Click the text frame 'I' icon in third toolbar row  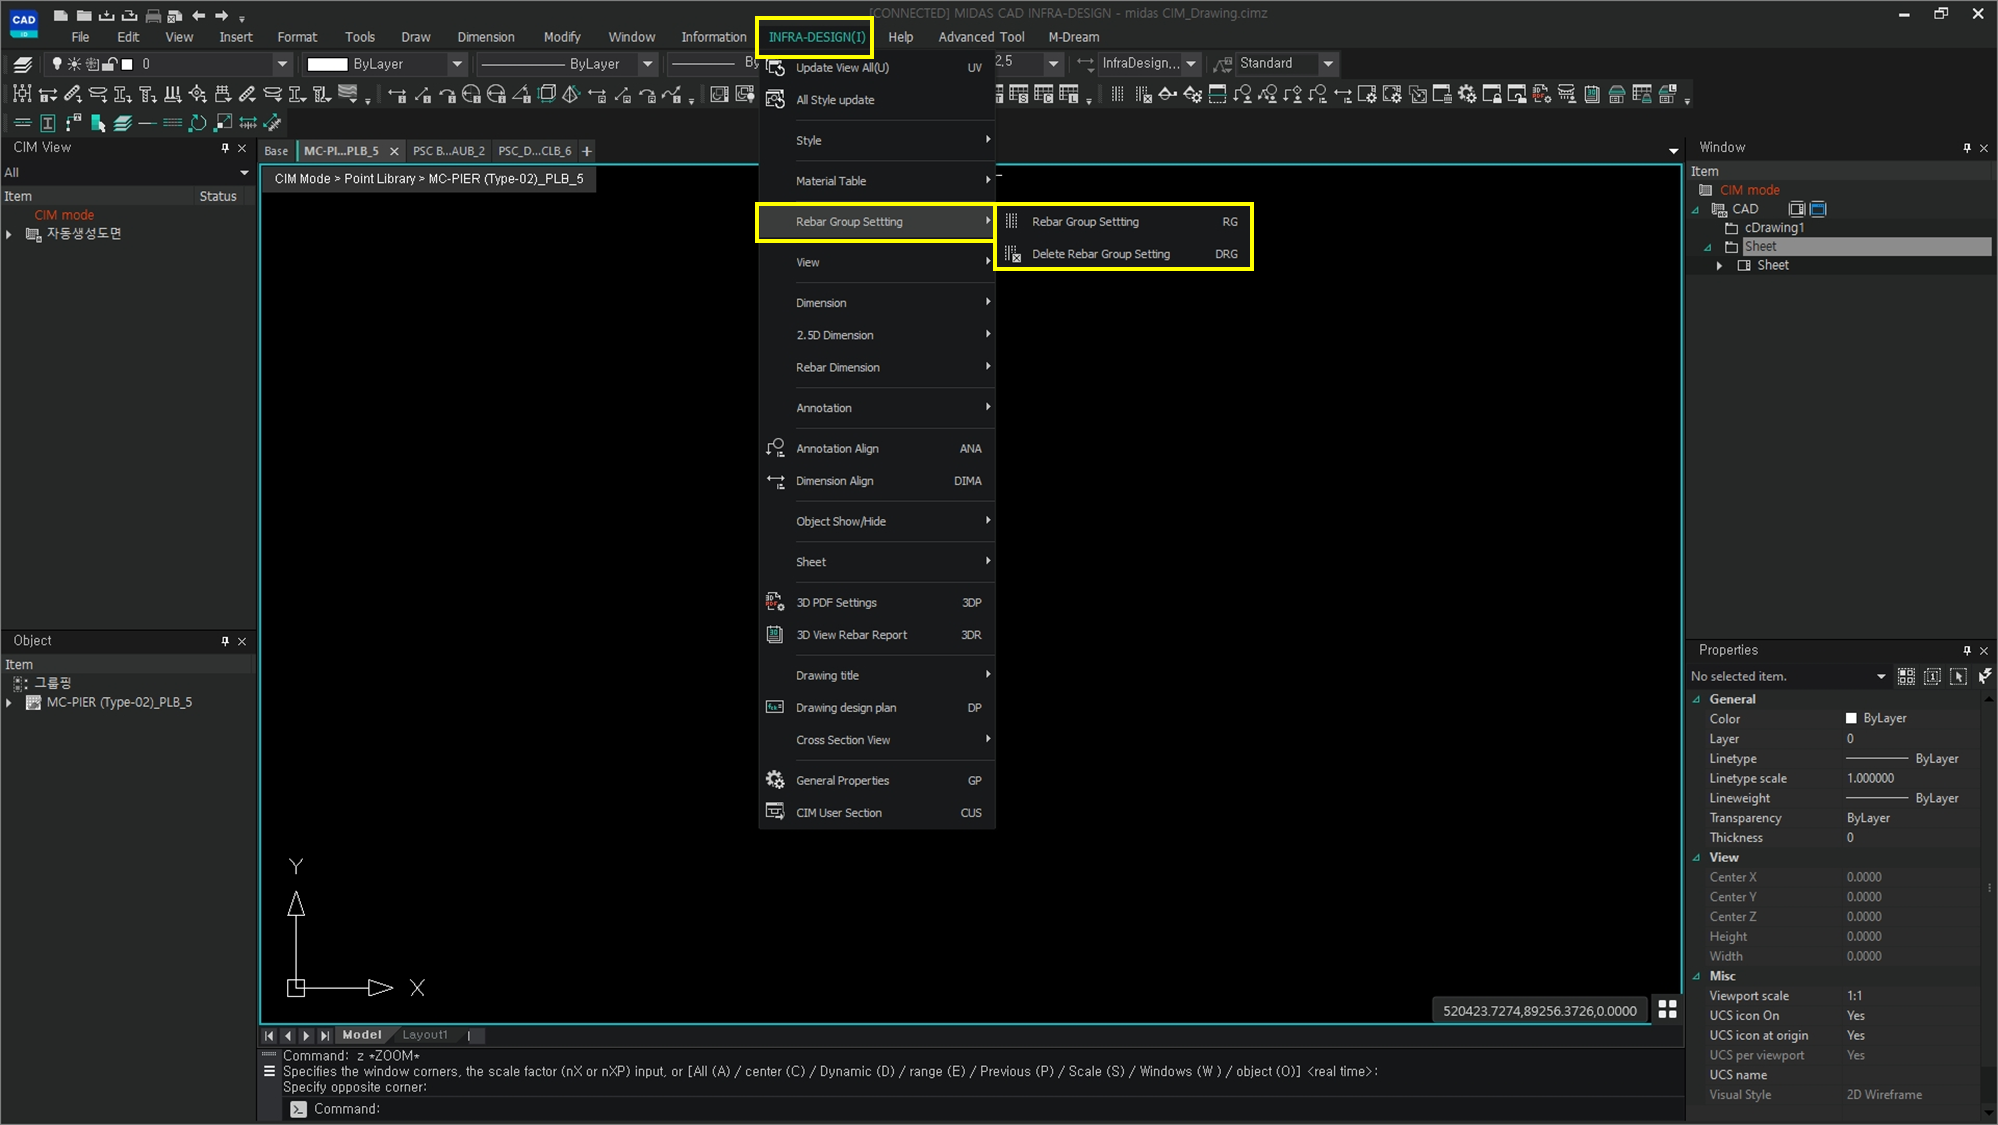(x=47, y=123)
